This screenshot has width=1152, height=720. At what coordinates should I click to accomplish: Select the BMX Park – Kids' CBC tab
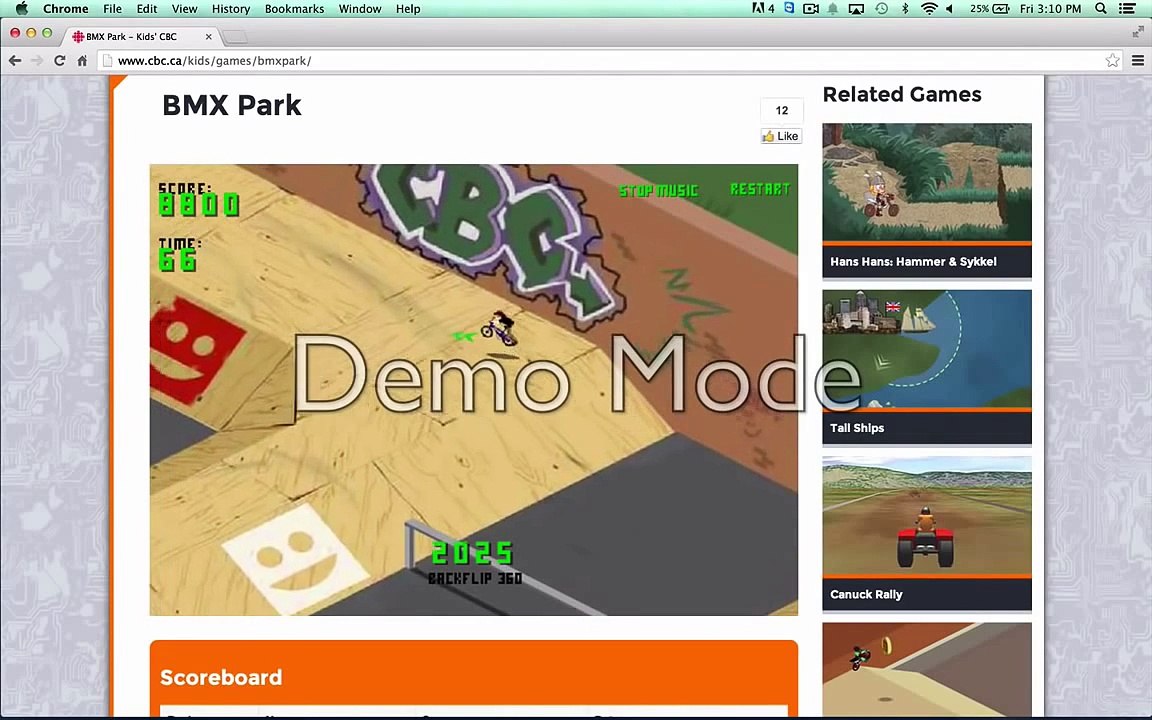click(x=138, y=36)
